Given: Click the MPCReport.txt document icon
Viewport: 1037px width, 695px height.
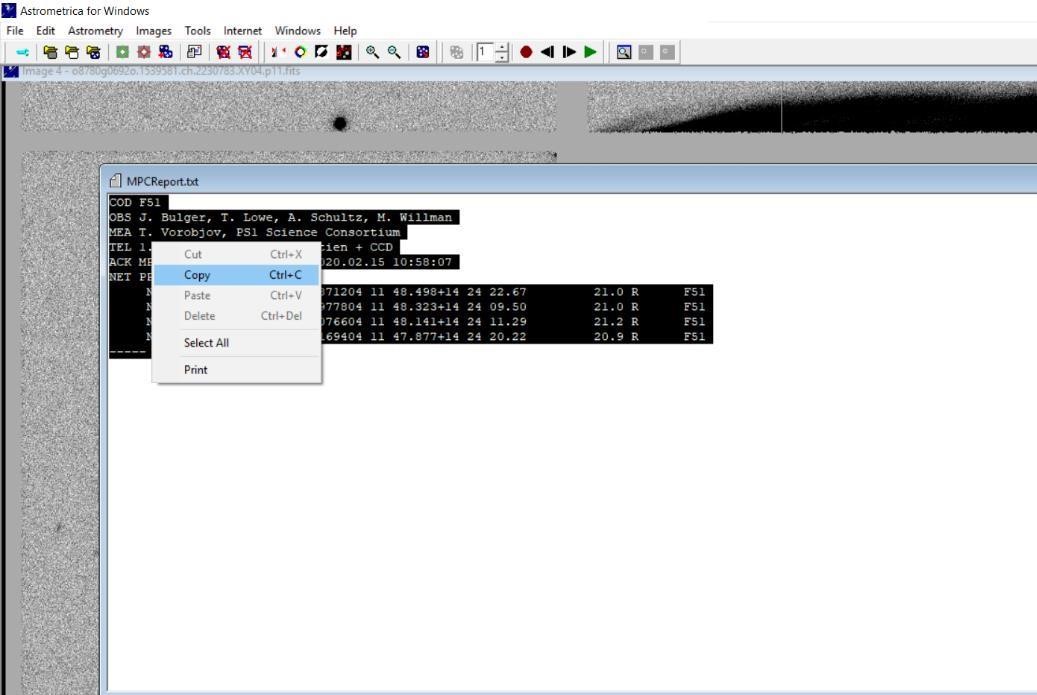Looking at the screenshot, I should pyautogui.click(x=116, y=181).
